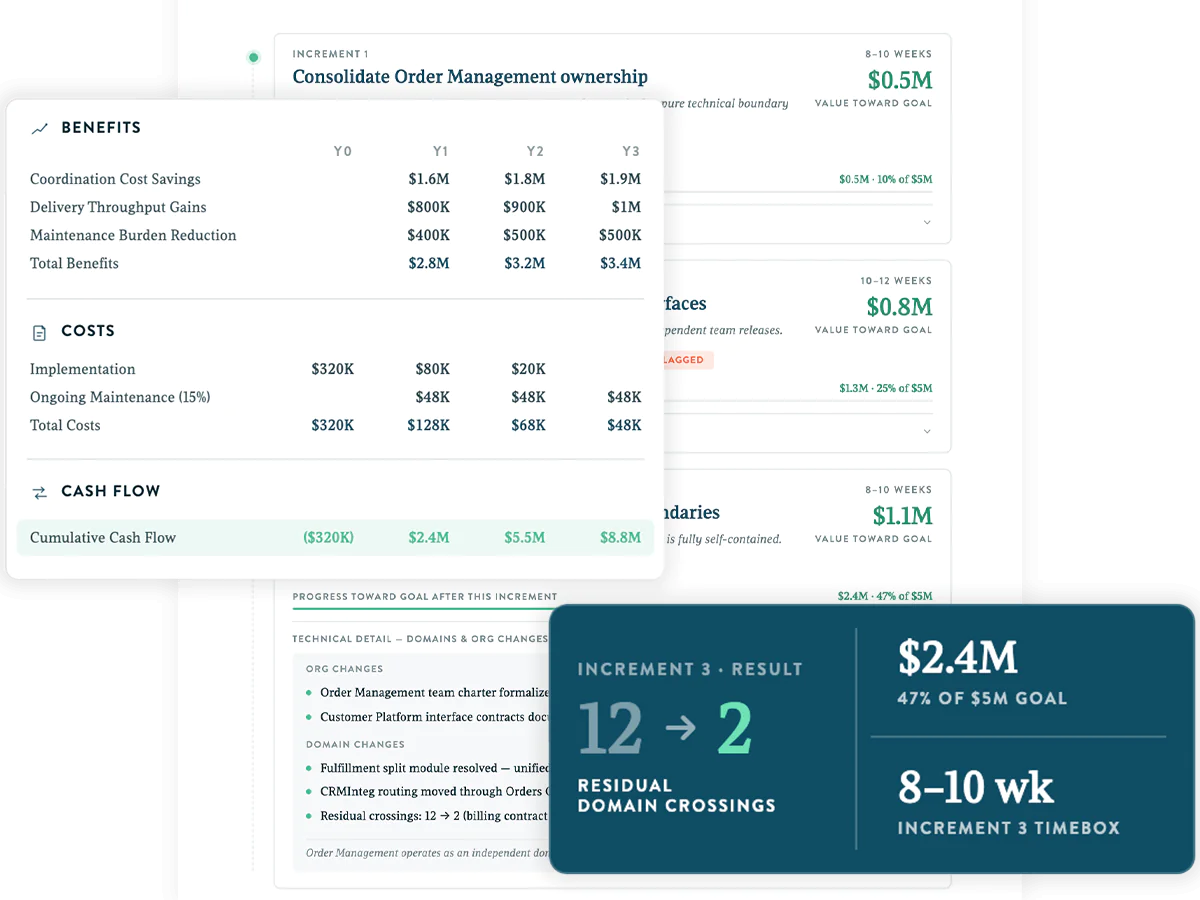Click Total Benefits Y2 value $3.2M
This screenshot has width=1200, height=900.
[525, 263]
